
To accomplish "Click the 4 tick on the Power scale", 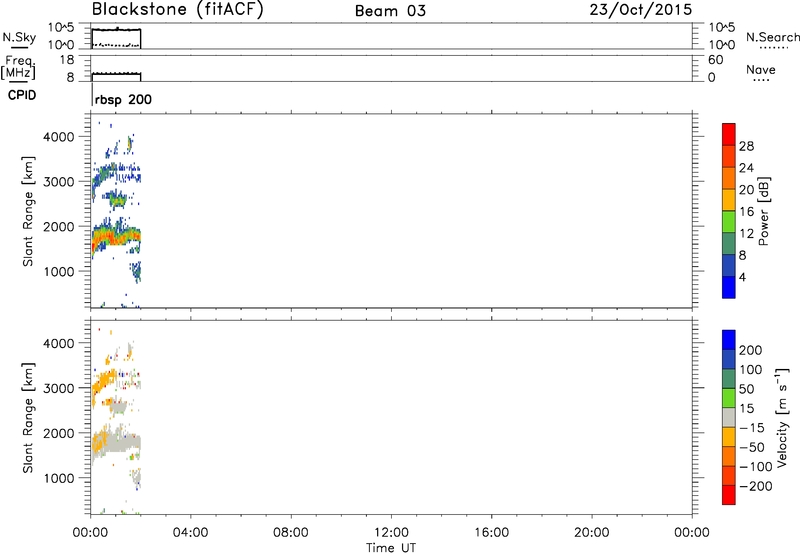I will (x=743, y=277).
